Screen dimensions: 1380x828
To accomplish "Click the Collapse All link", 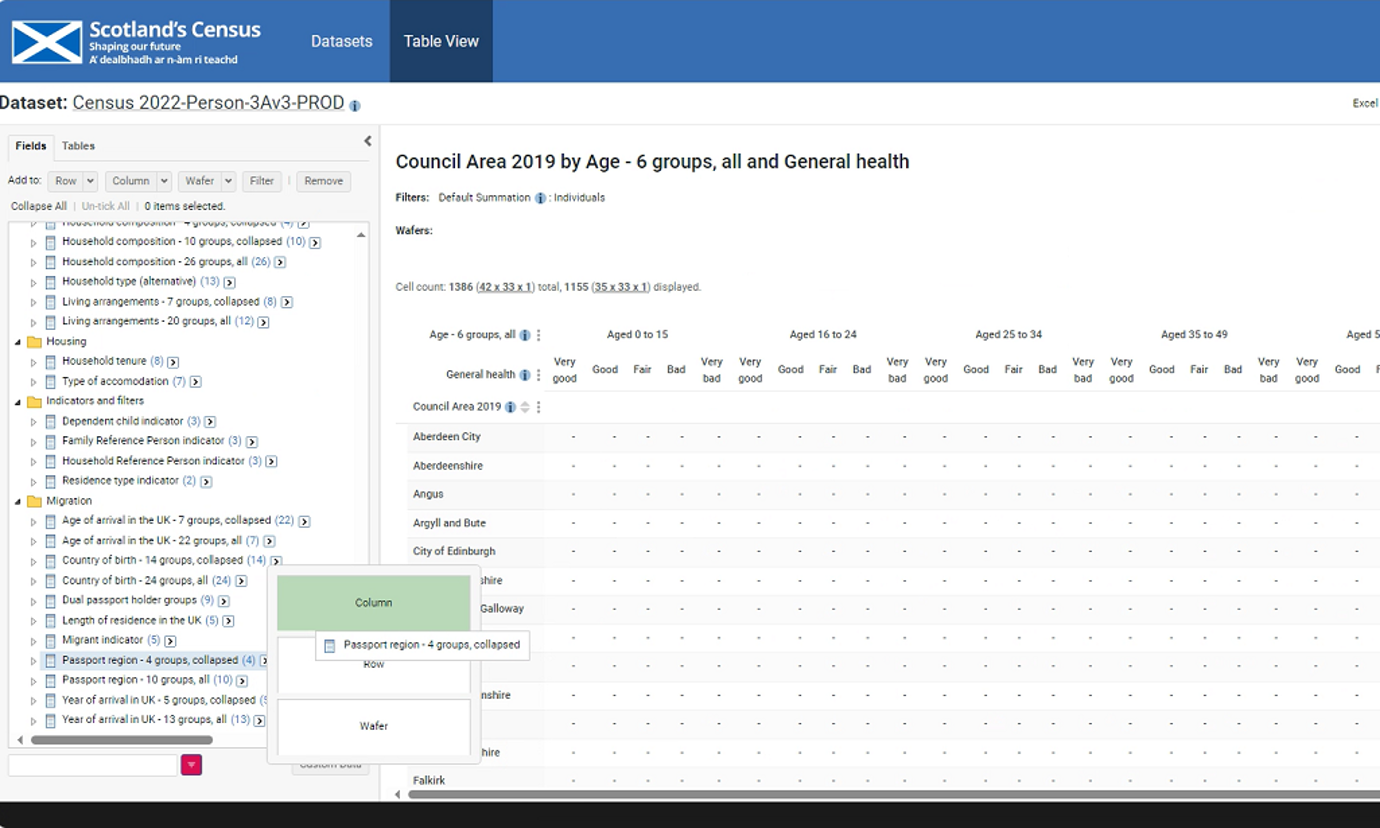I will click(x=39, y=206).
